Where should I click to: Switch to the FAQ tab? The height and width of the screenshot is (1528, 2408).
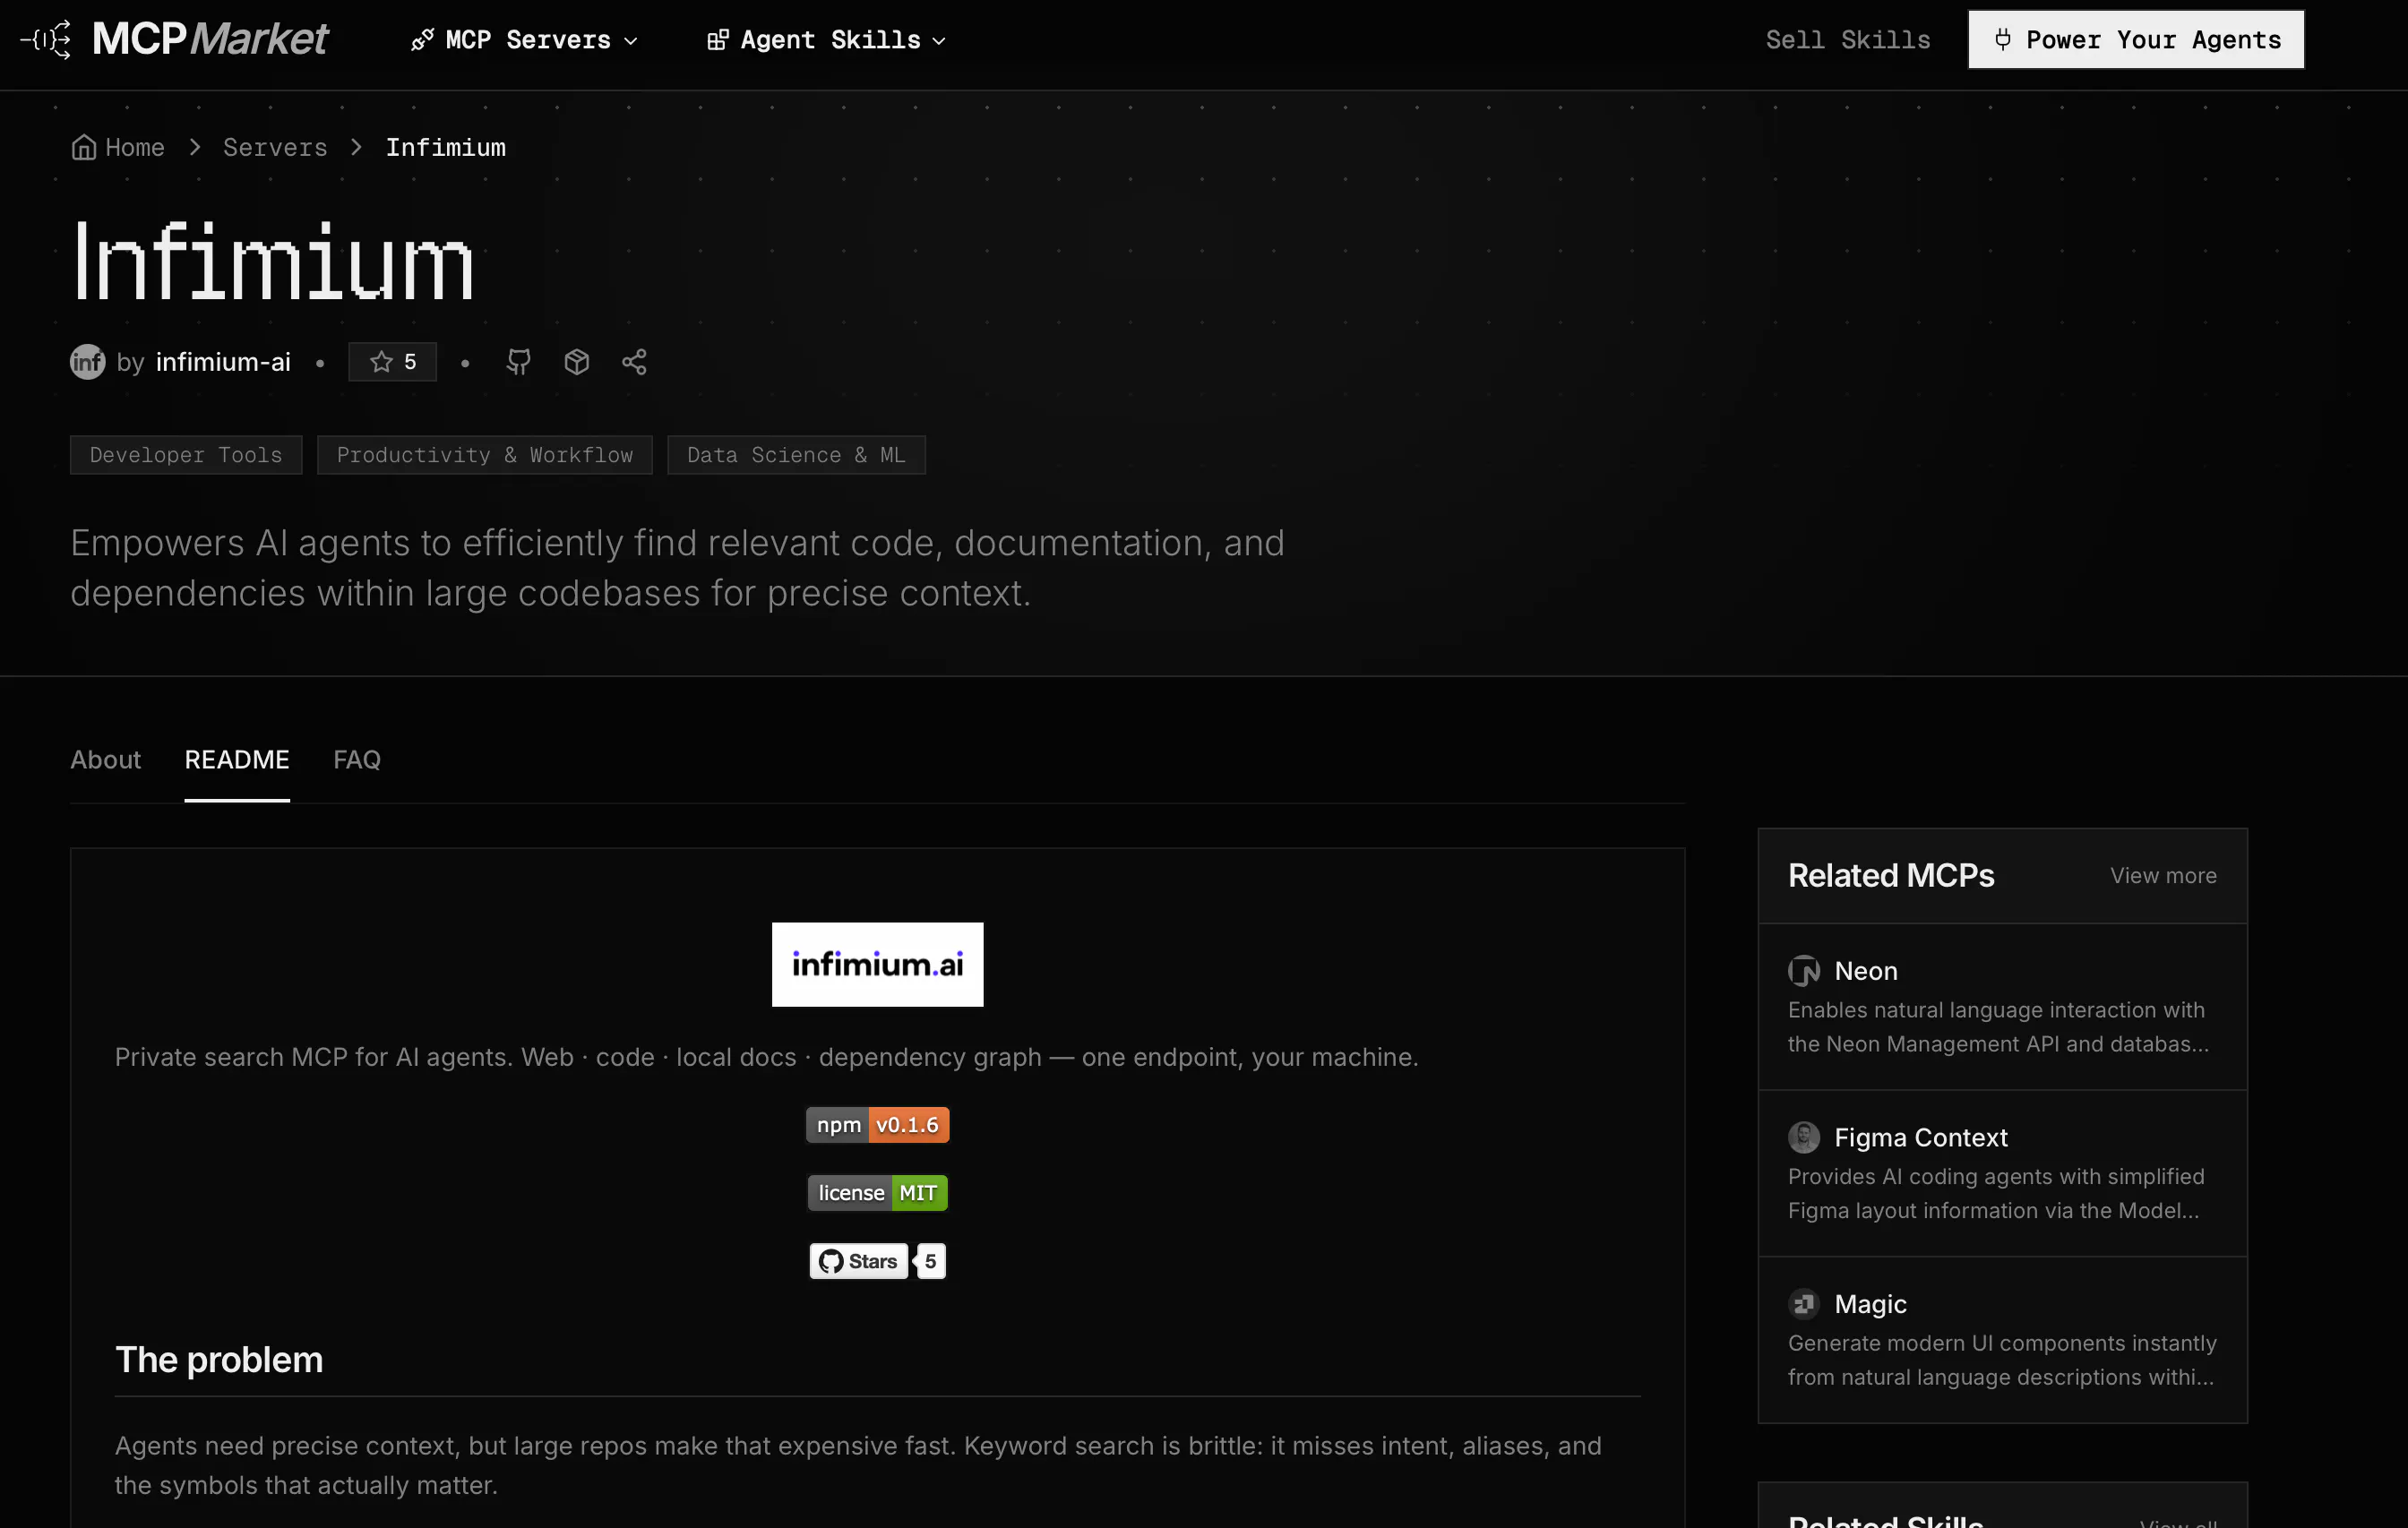[357, 760]
